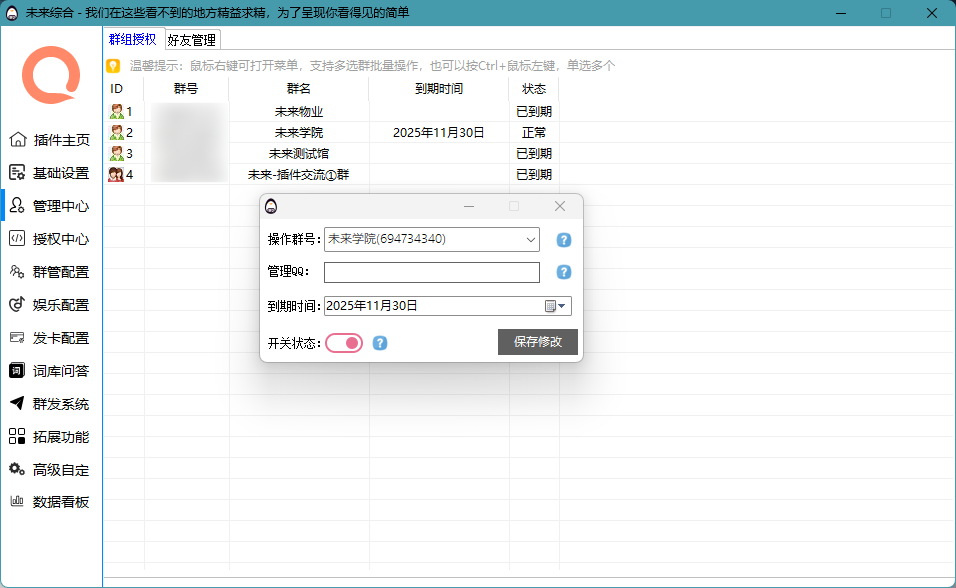Click the help icon beside 操作群号
Image resolution: width=956 pixels, height=588 pixels.
pos(562,240)
